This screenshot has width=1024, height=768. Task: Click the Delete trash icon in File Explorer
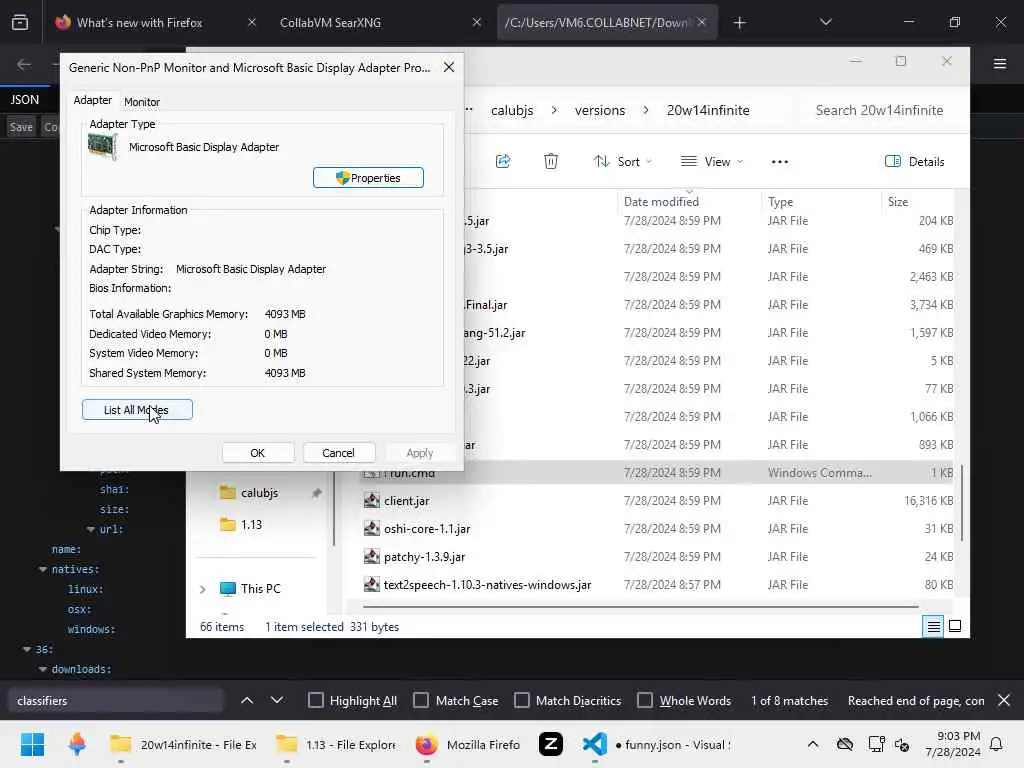[551, 161]
